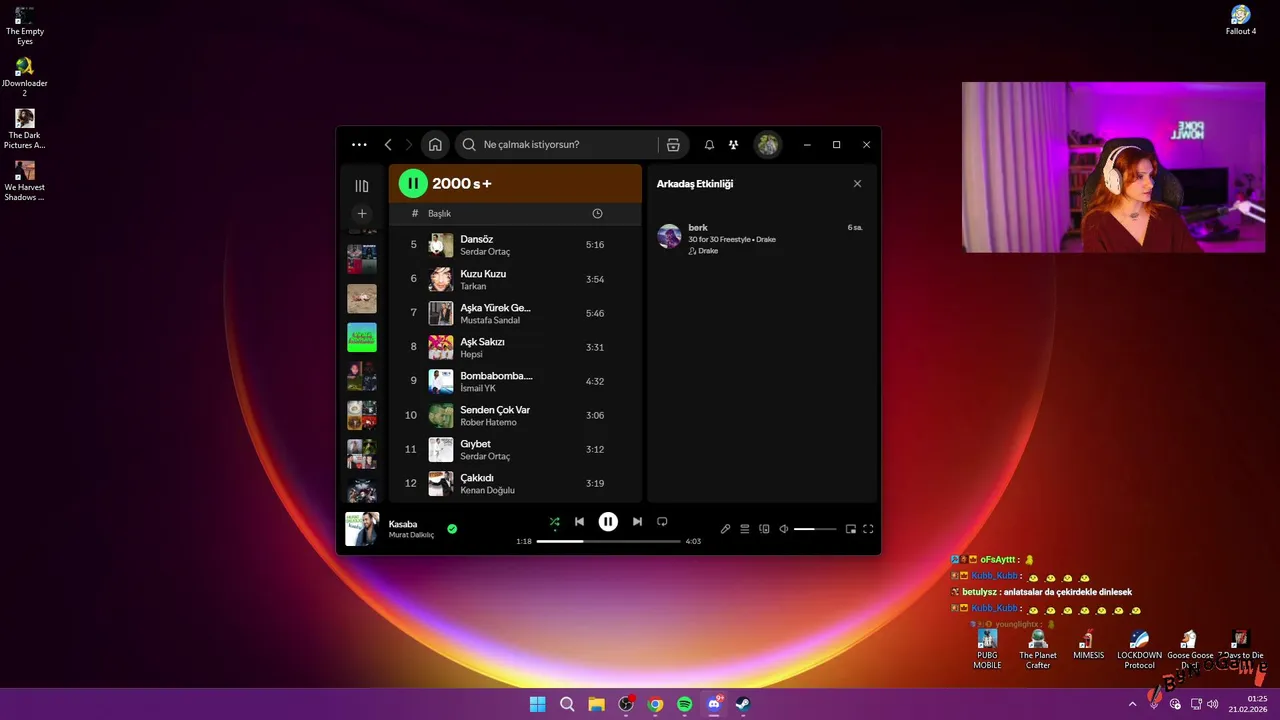1280x720 pixels.
Task: Open artist link 'İsmail YK'
Action: pyautogui.click(x=478, y=389)
